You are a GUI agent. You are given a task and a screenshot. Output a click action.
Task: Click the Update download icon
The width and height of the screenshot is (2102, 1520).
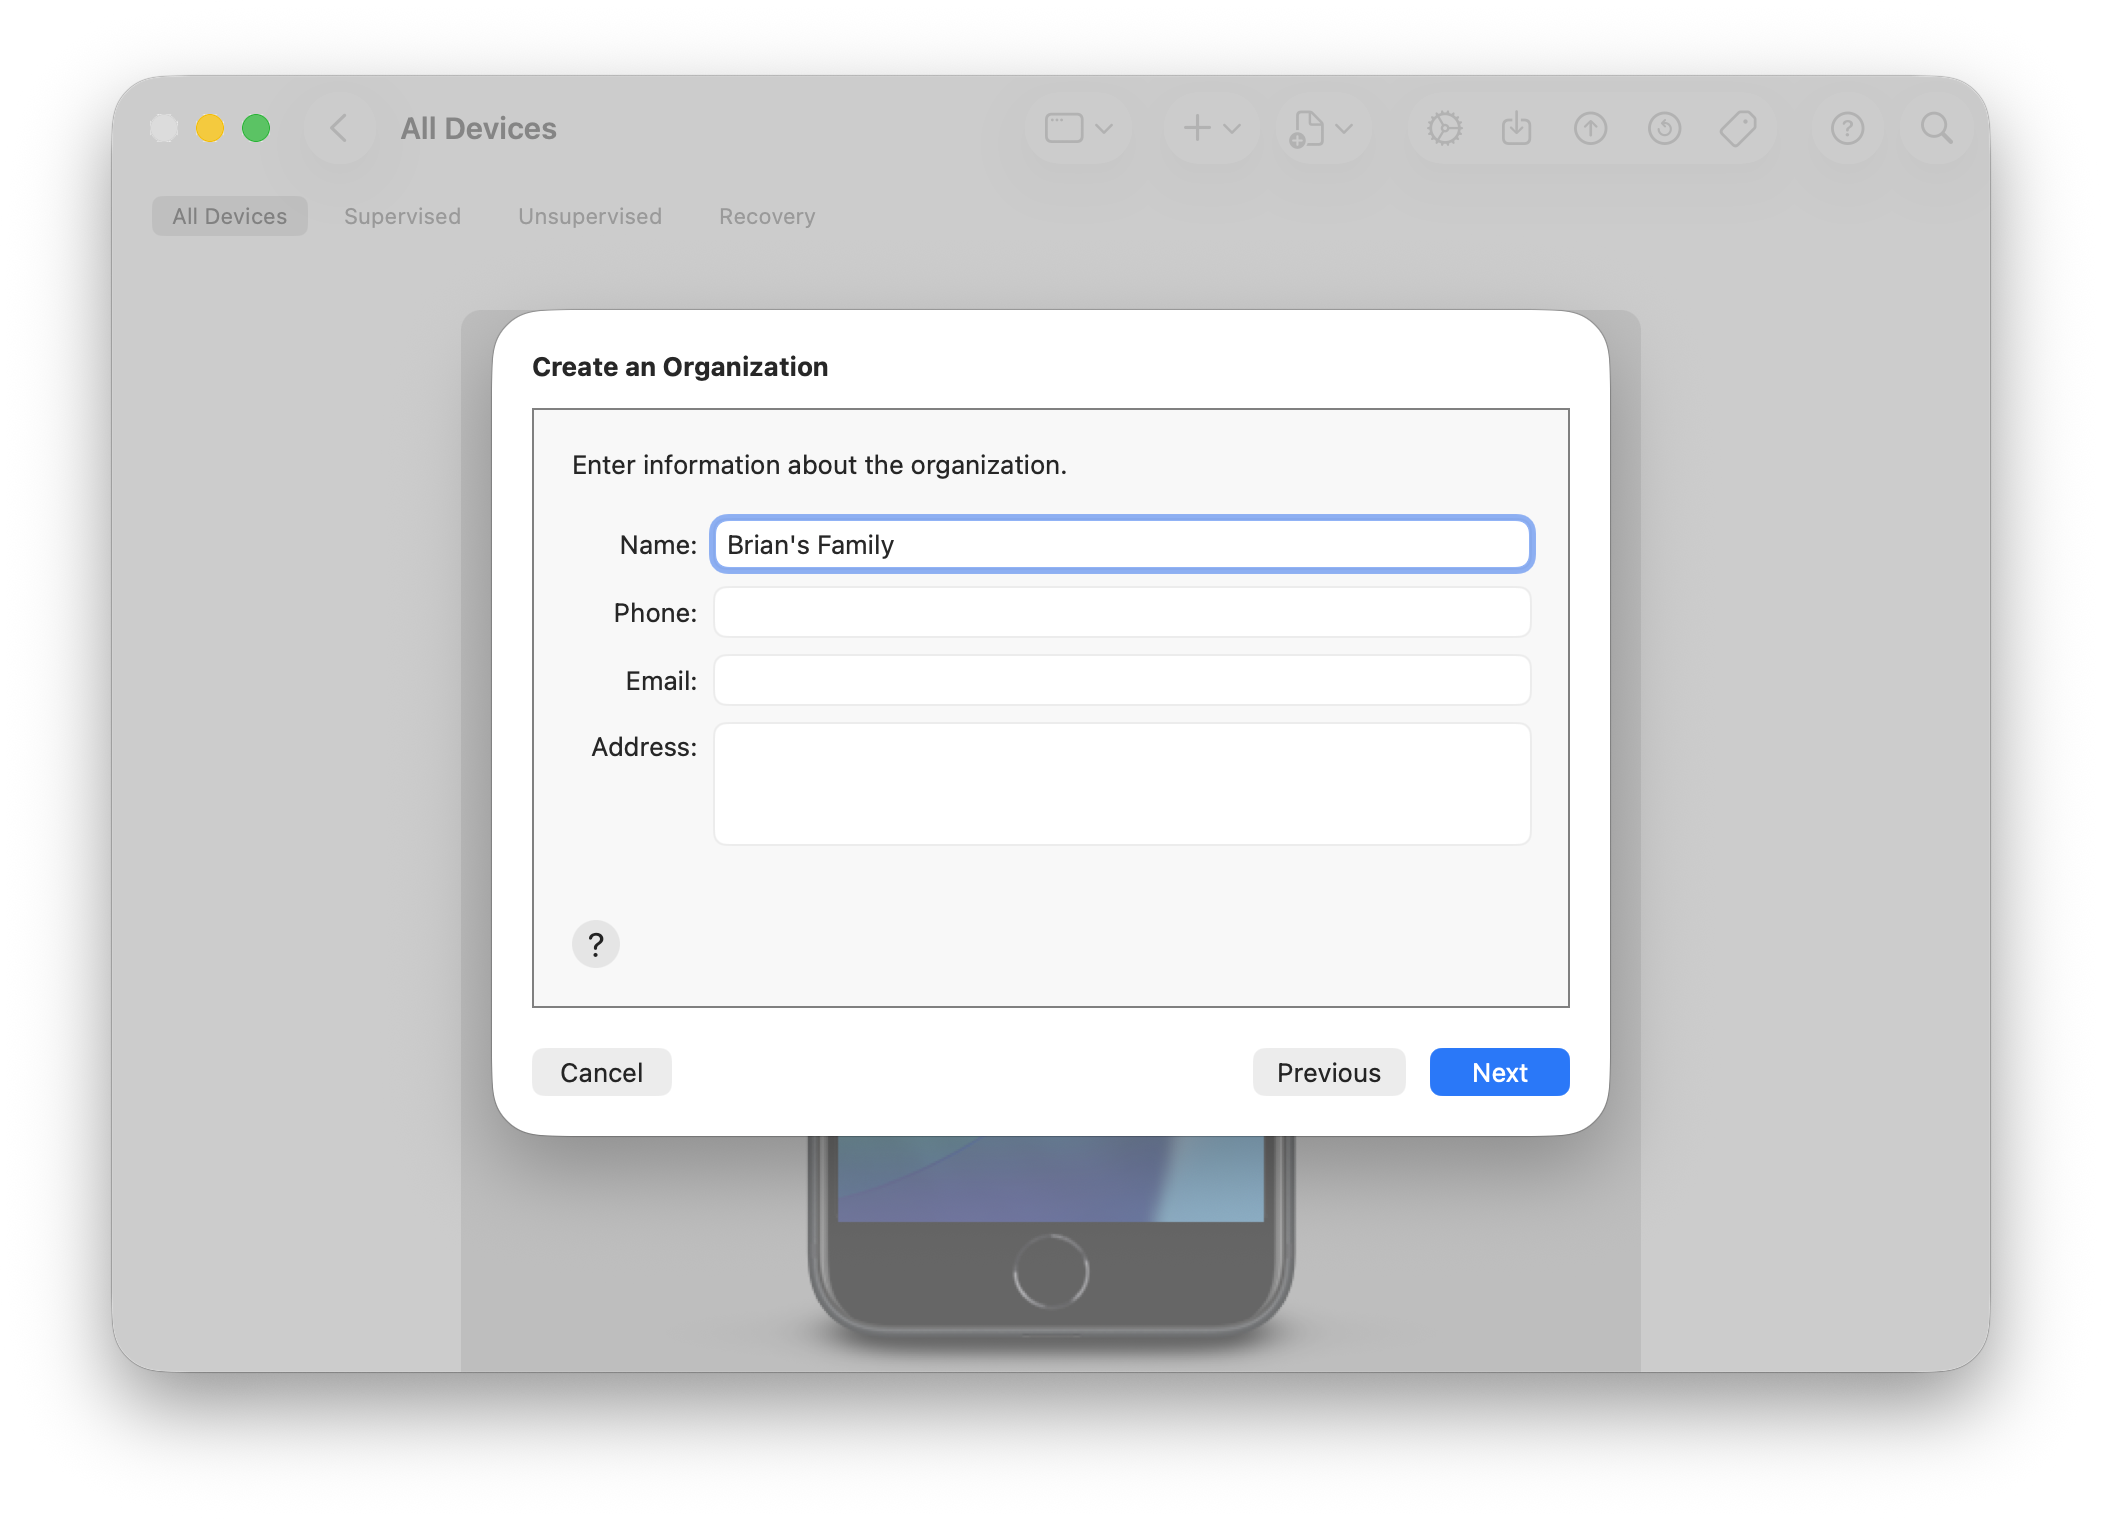[1517, 128]
